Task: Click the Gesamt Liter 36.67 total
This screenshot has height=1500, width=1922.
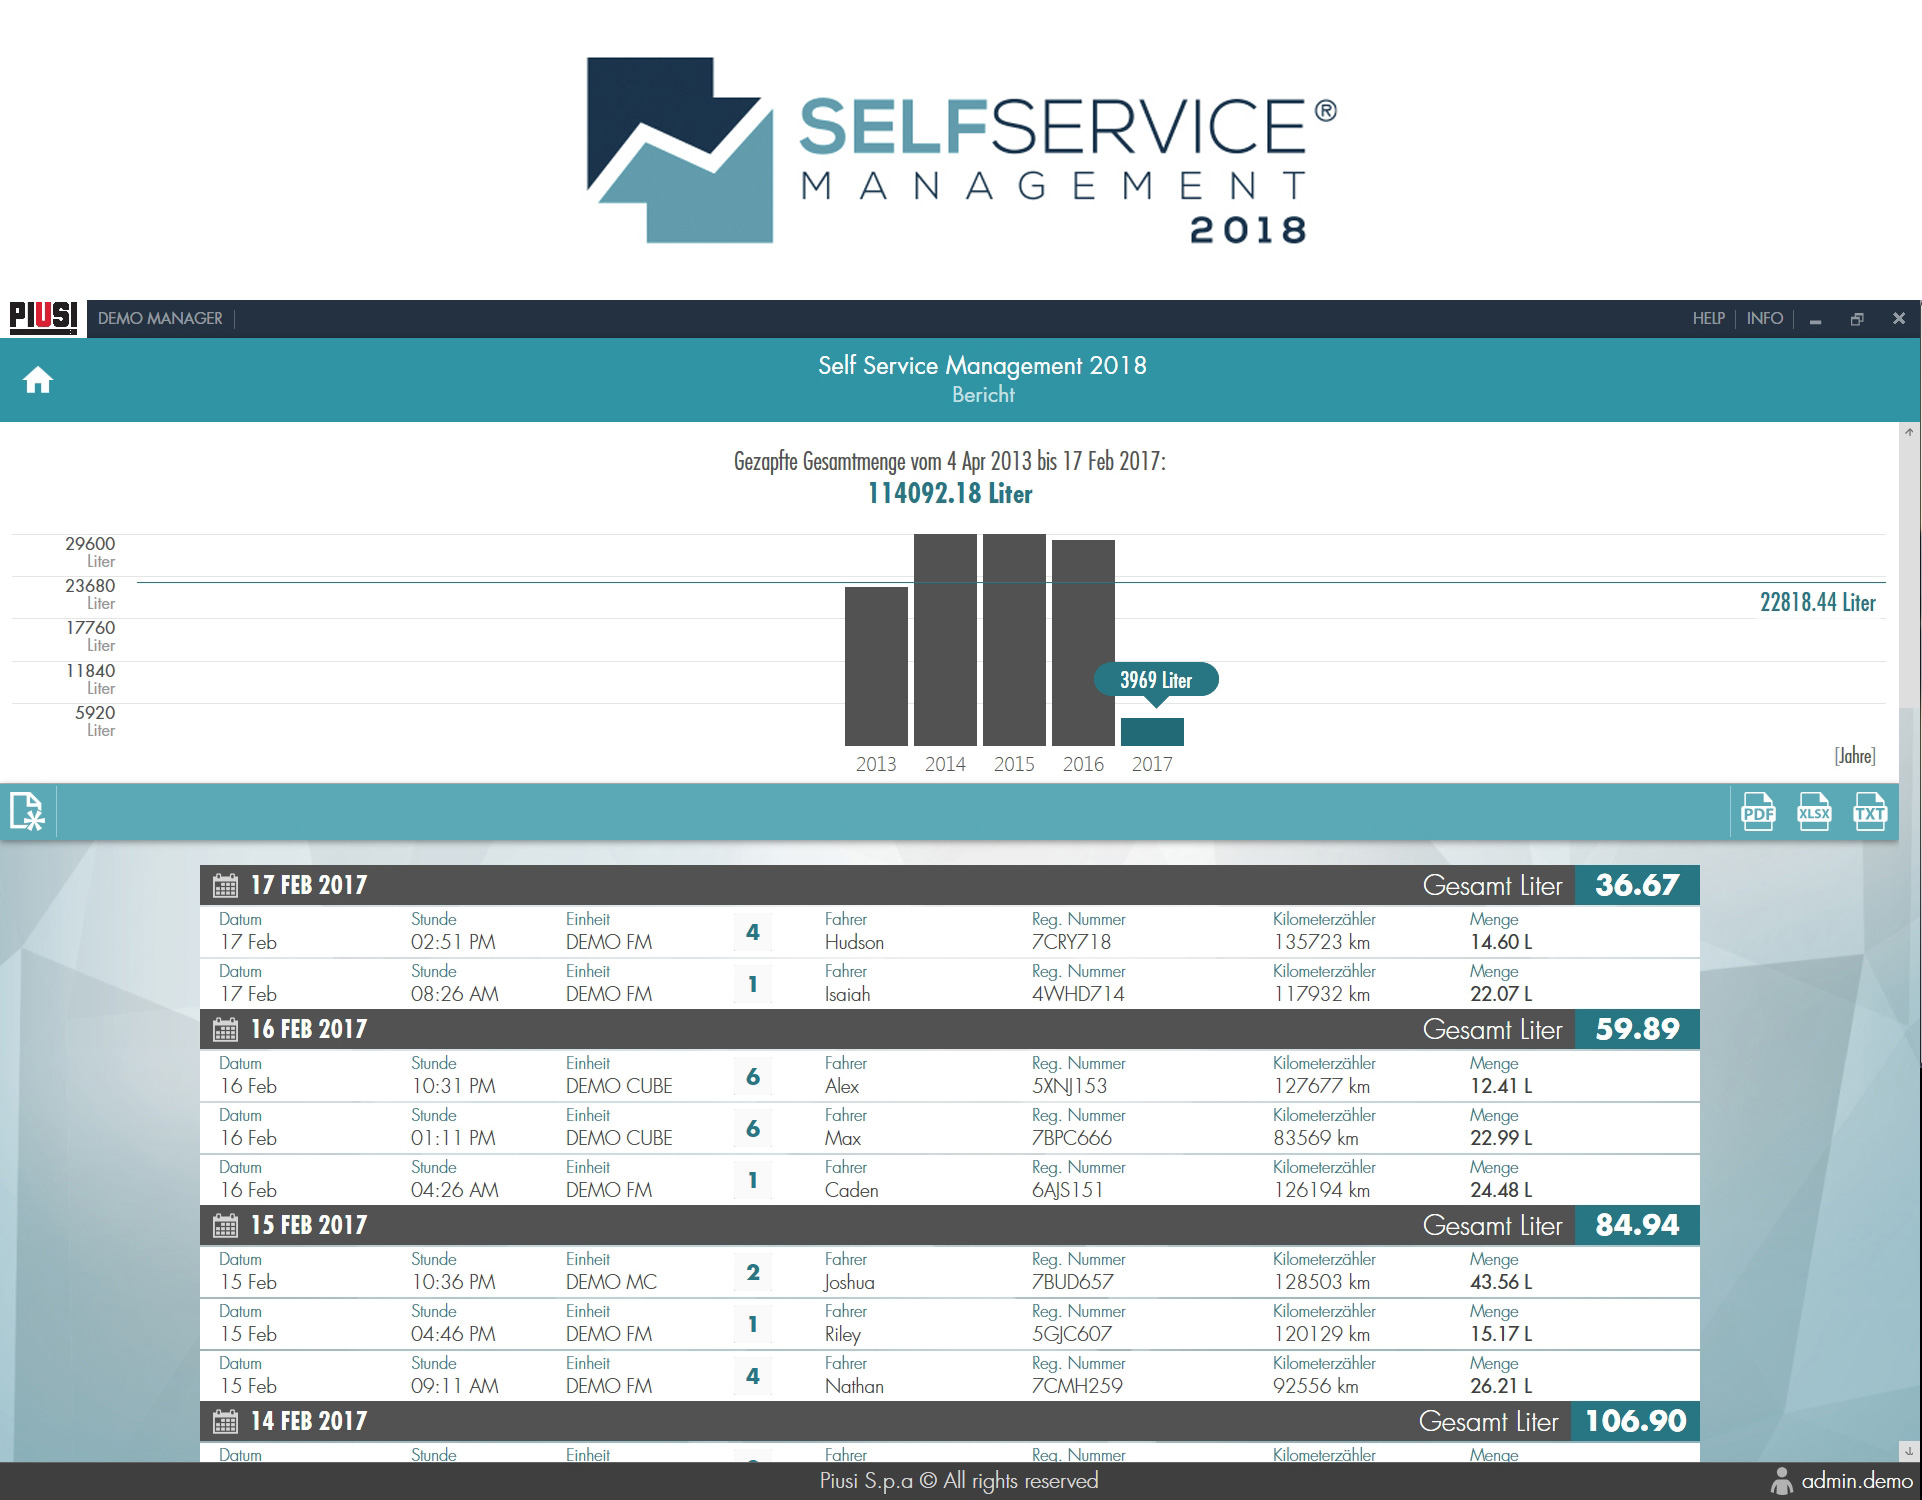Action: click(1637, 885)
